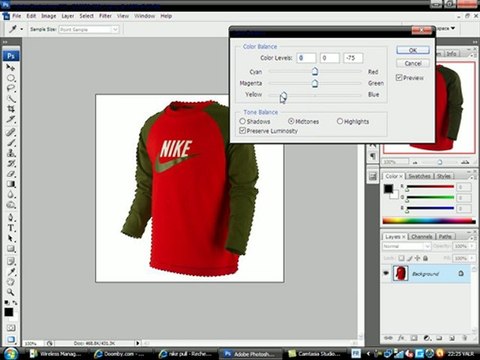The height and width of the screenshot is (360, 480).
Task: Toggle lock position icon
Action: pyautogui.click(x=417, y=258)
